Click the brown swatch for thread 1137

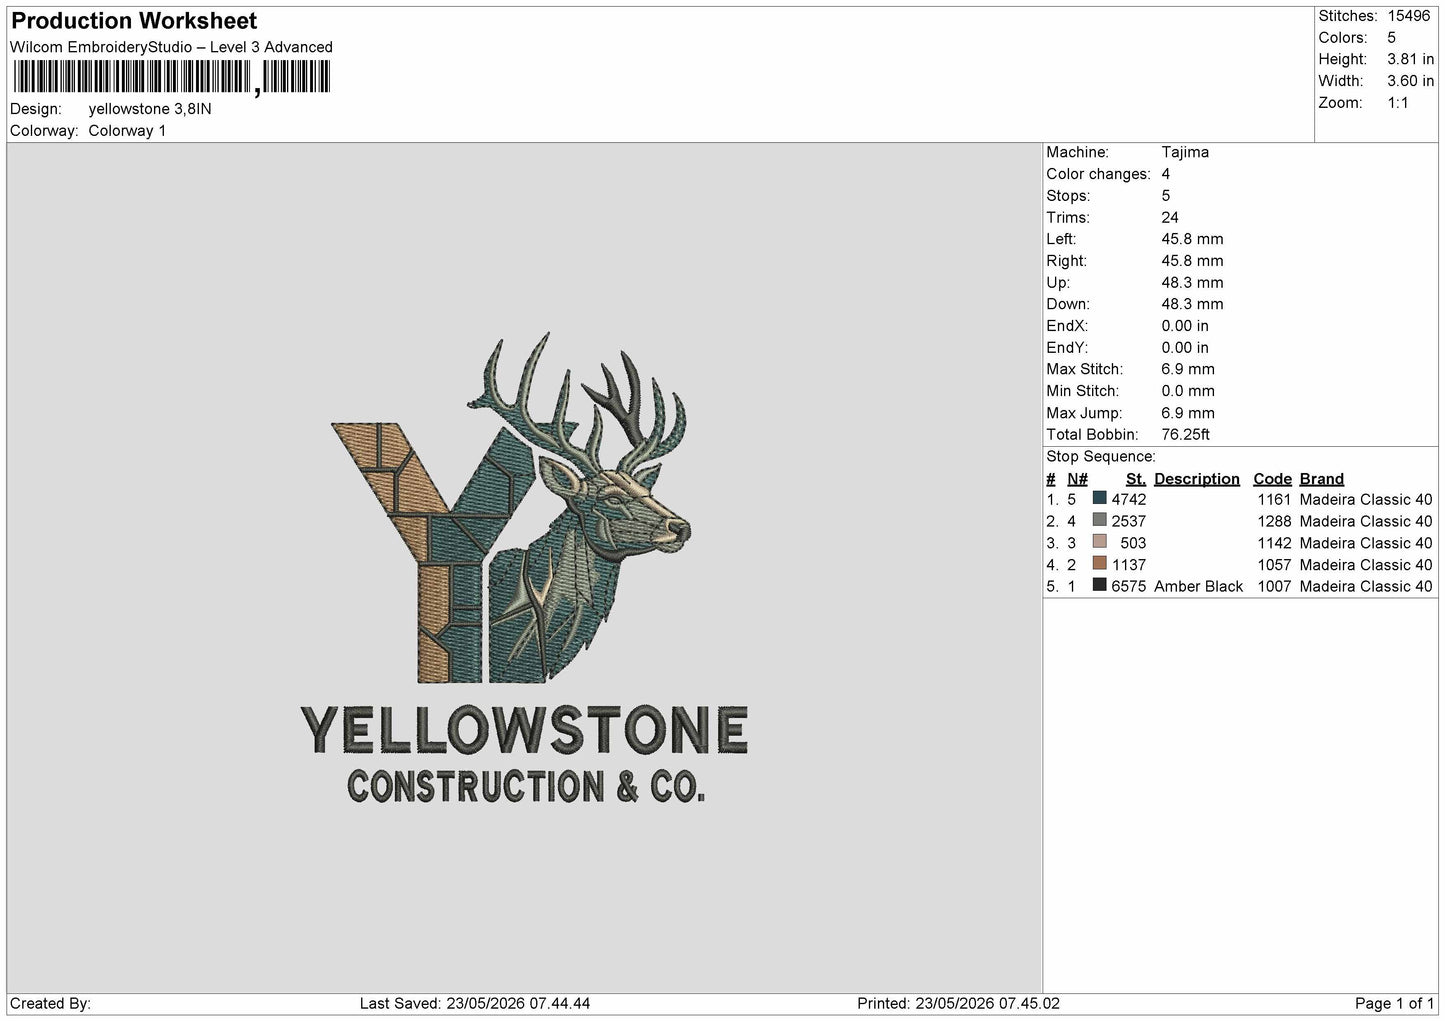(1100, 564)
